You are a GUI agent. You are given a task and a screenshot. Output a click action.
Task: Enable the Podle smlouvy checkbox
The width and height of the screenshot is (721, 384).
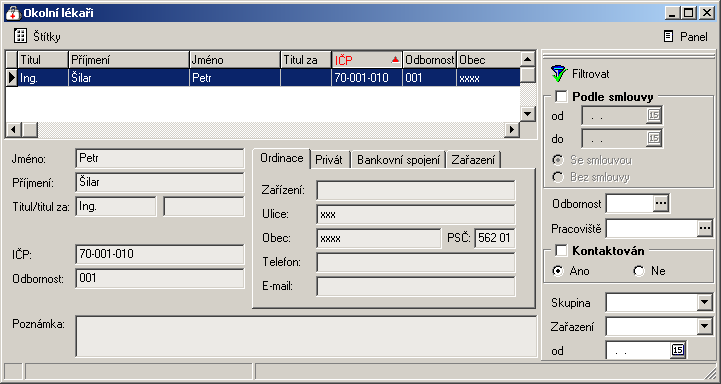561,97
